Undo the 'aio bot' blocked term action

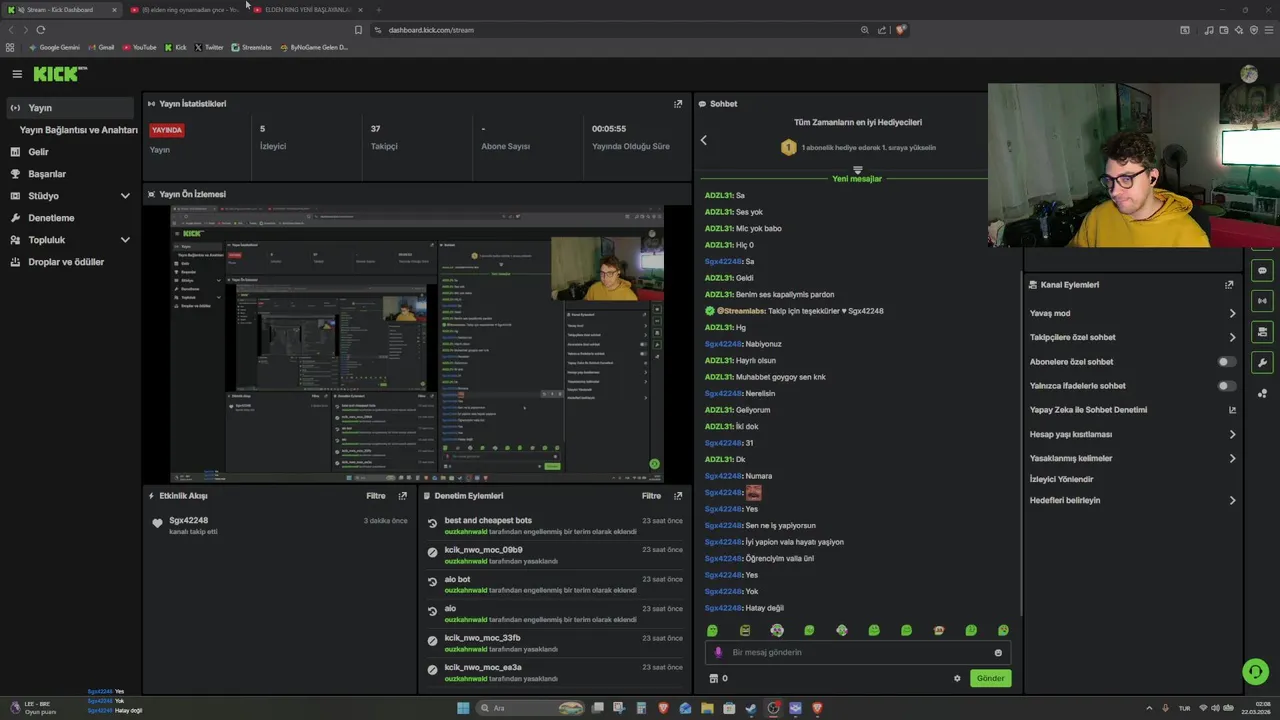click(x=432, y=582)
